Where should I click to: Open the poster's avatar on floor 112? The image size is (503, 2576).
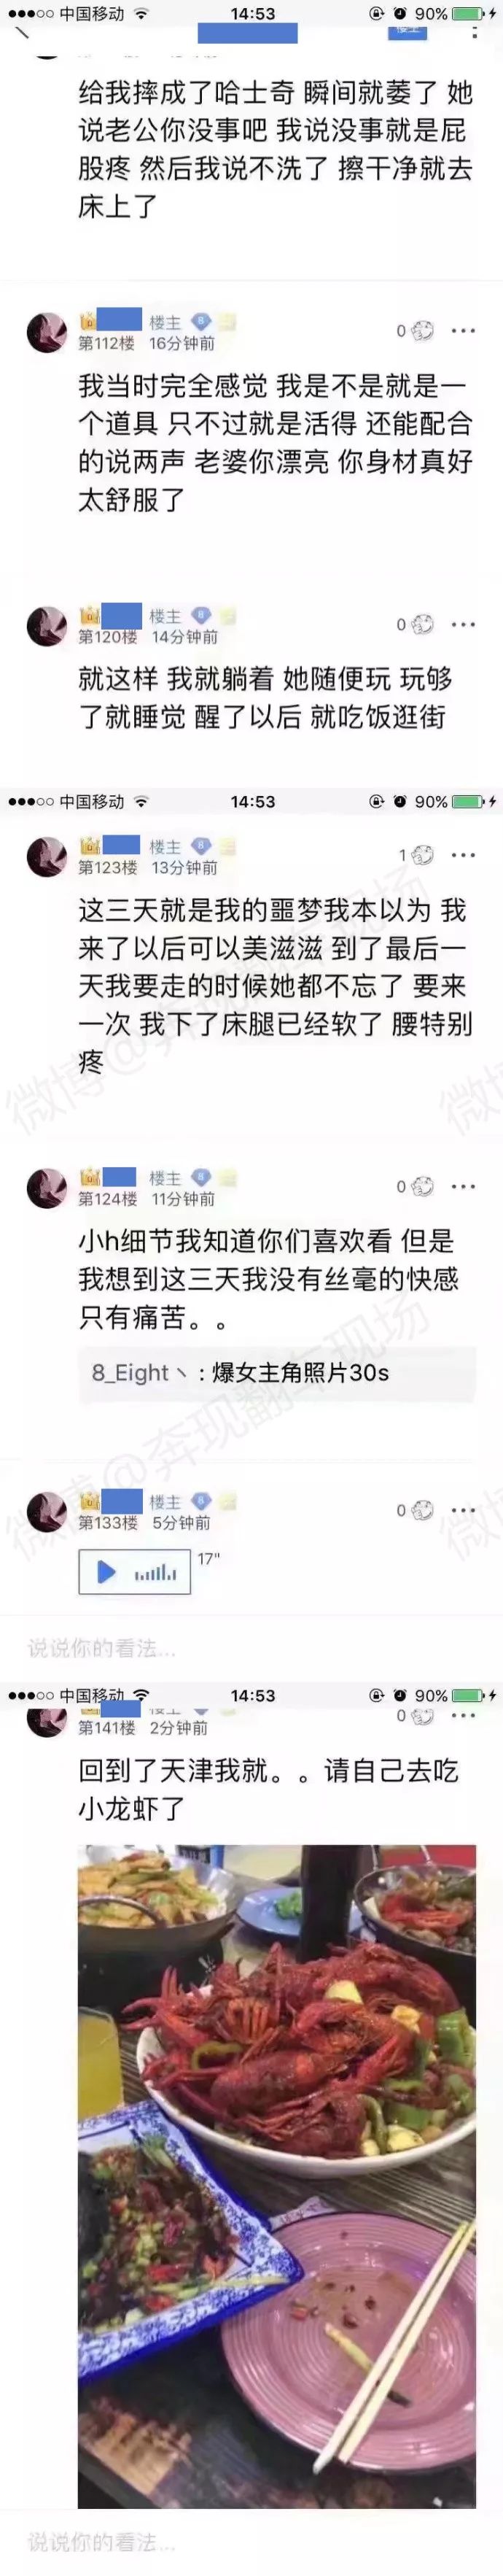coord(46,332)
